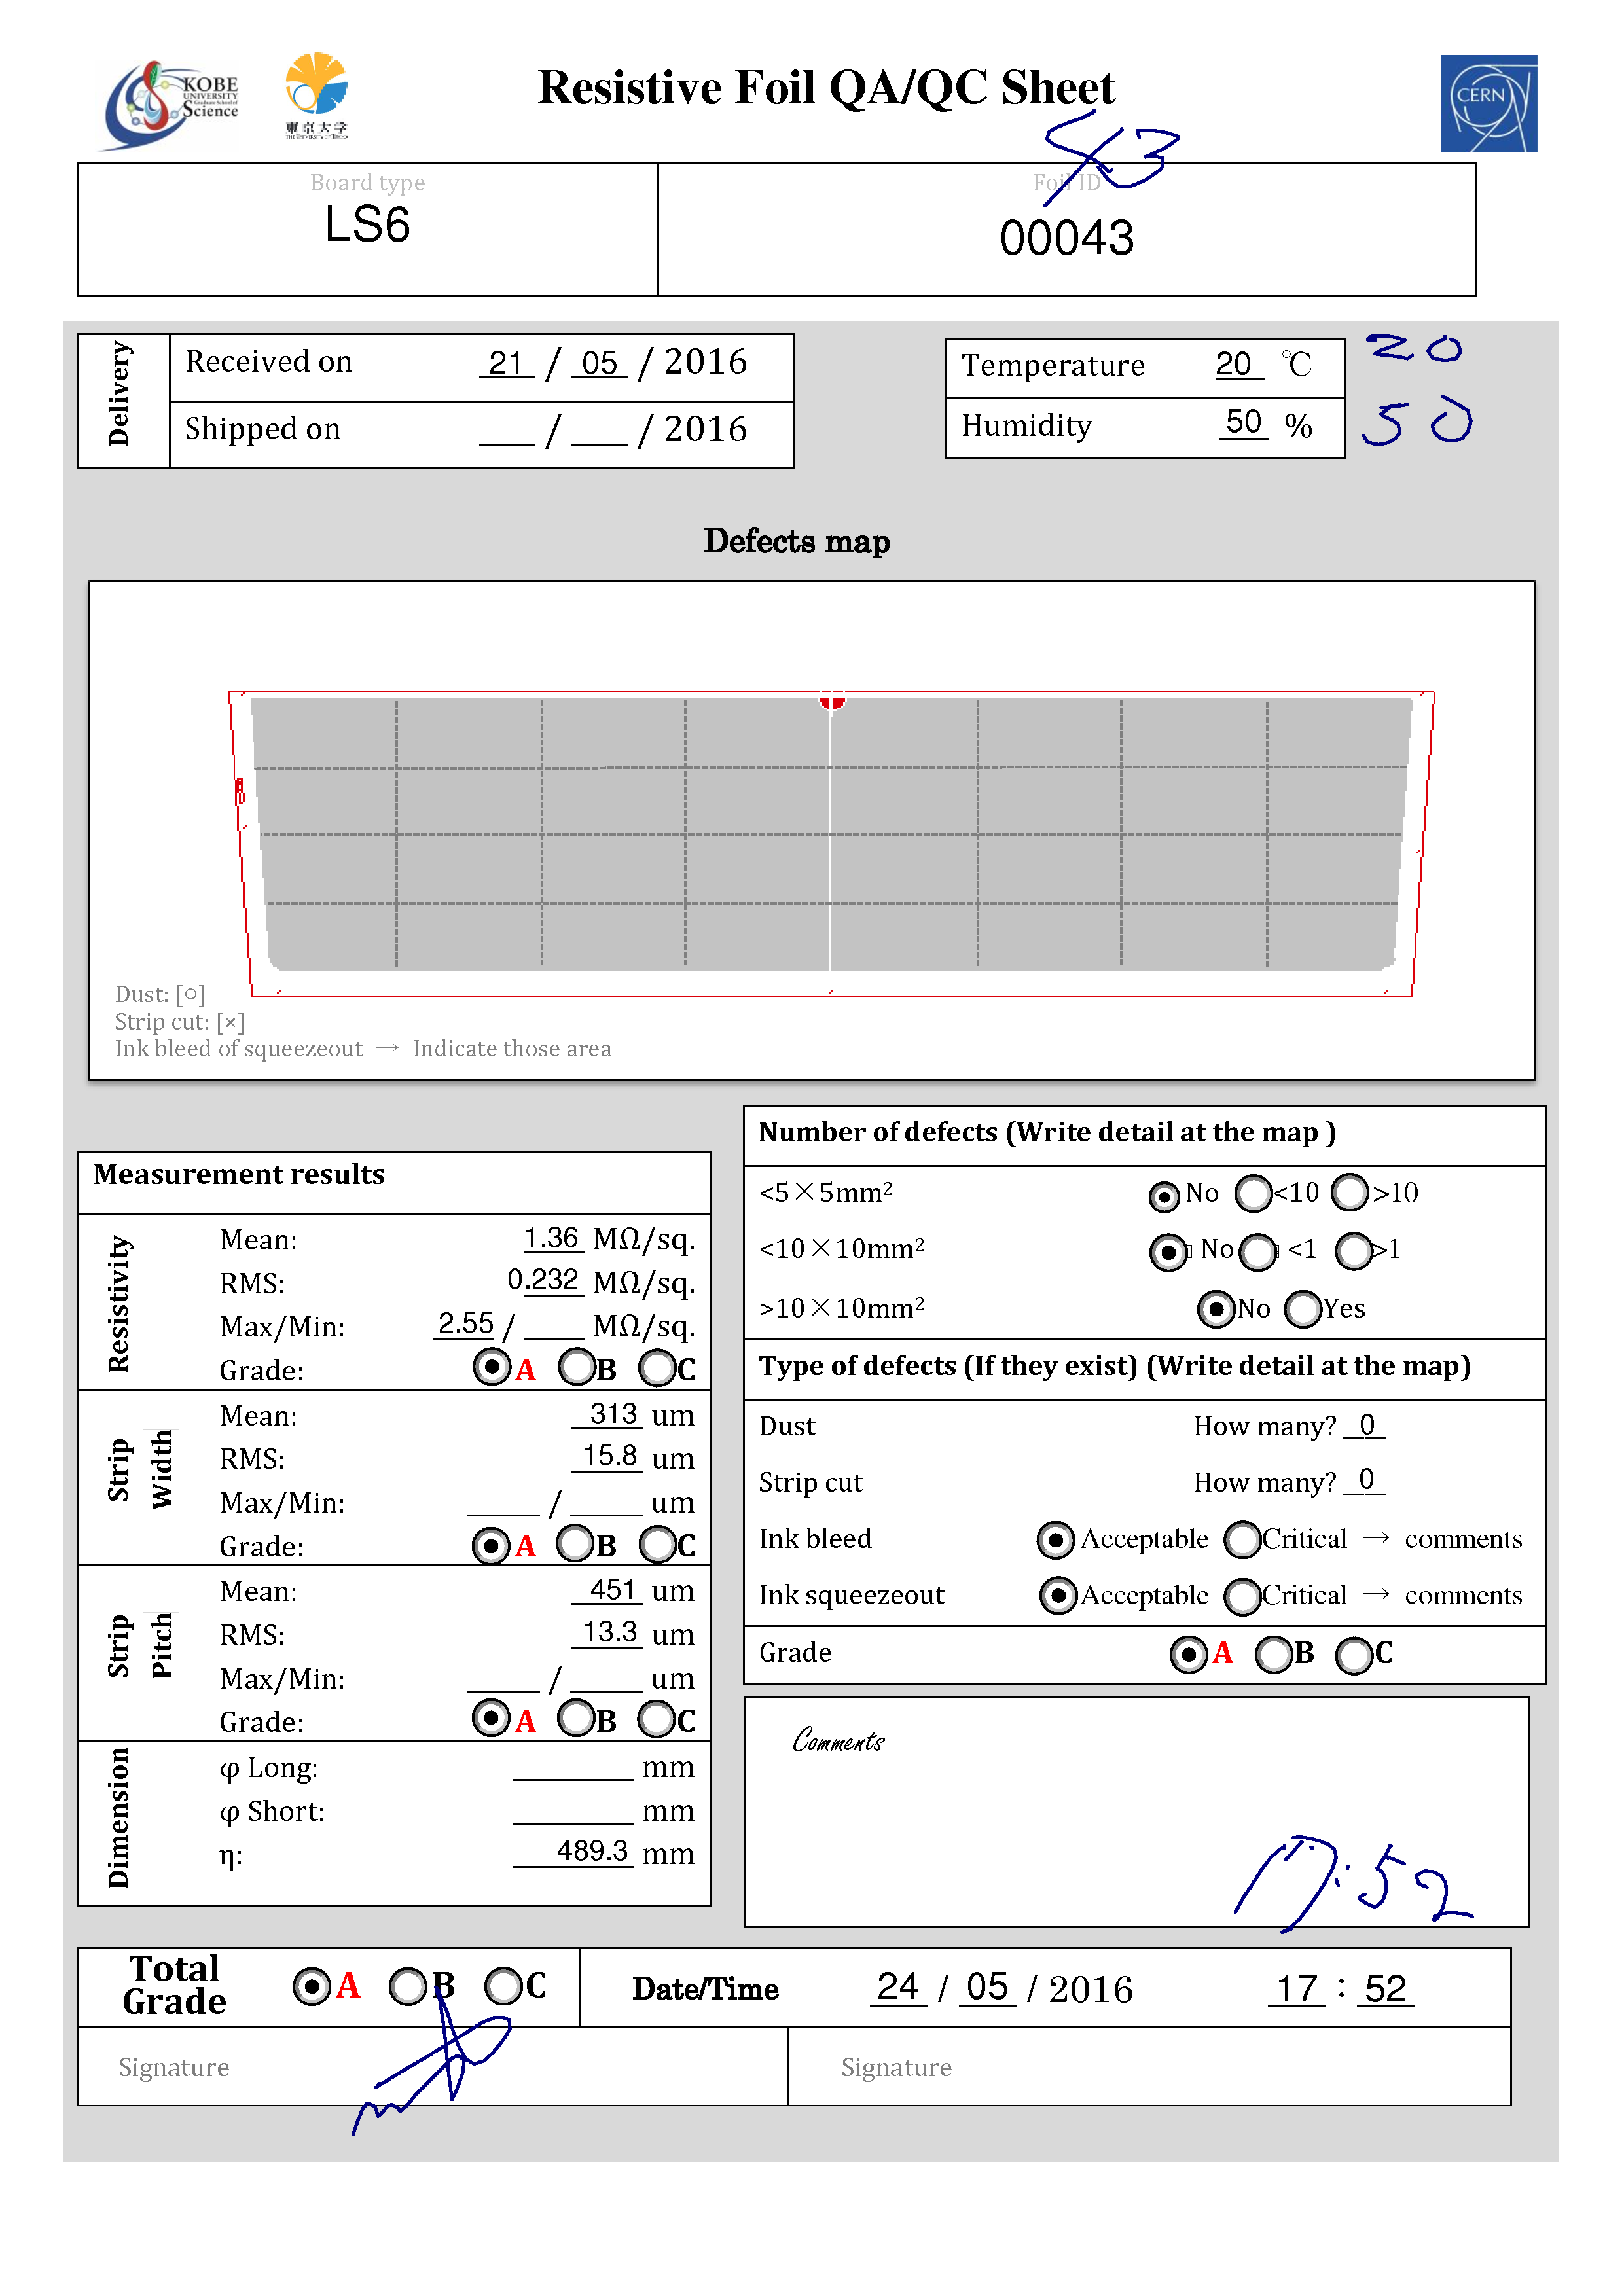Select Total Grade A radio button
Viewport: 1624px width, 2296px height.
coord(311,1986)
